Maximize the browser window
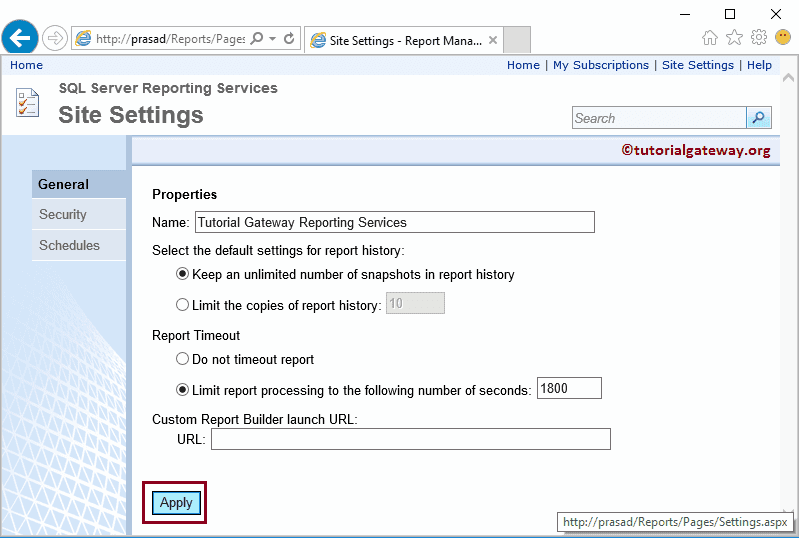The image size is (799, 538). coord(730,14)
